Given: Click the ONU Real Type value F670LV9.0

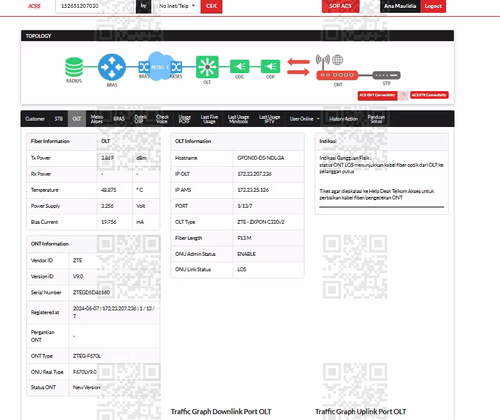Looking at the screenshot, I should pos(85,372).
